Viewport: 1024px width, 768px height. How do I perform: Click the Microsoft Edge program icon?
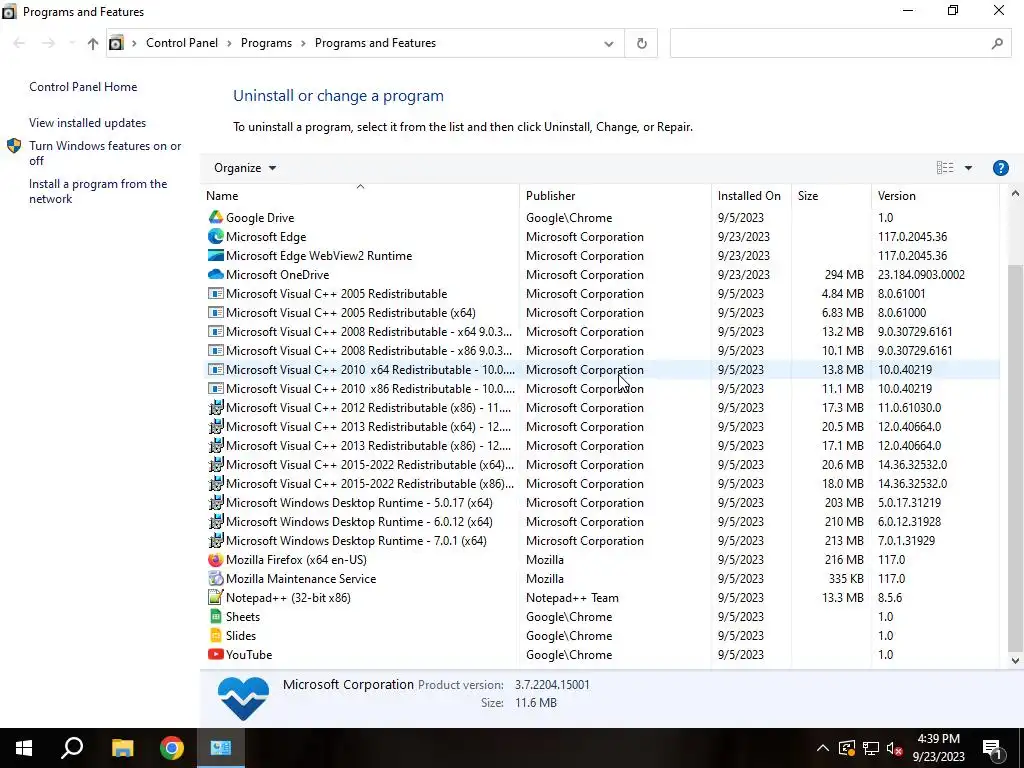[216, 236]
